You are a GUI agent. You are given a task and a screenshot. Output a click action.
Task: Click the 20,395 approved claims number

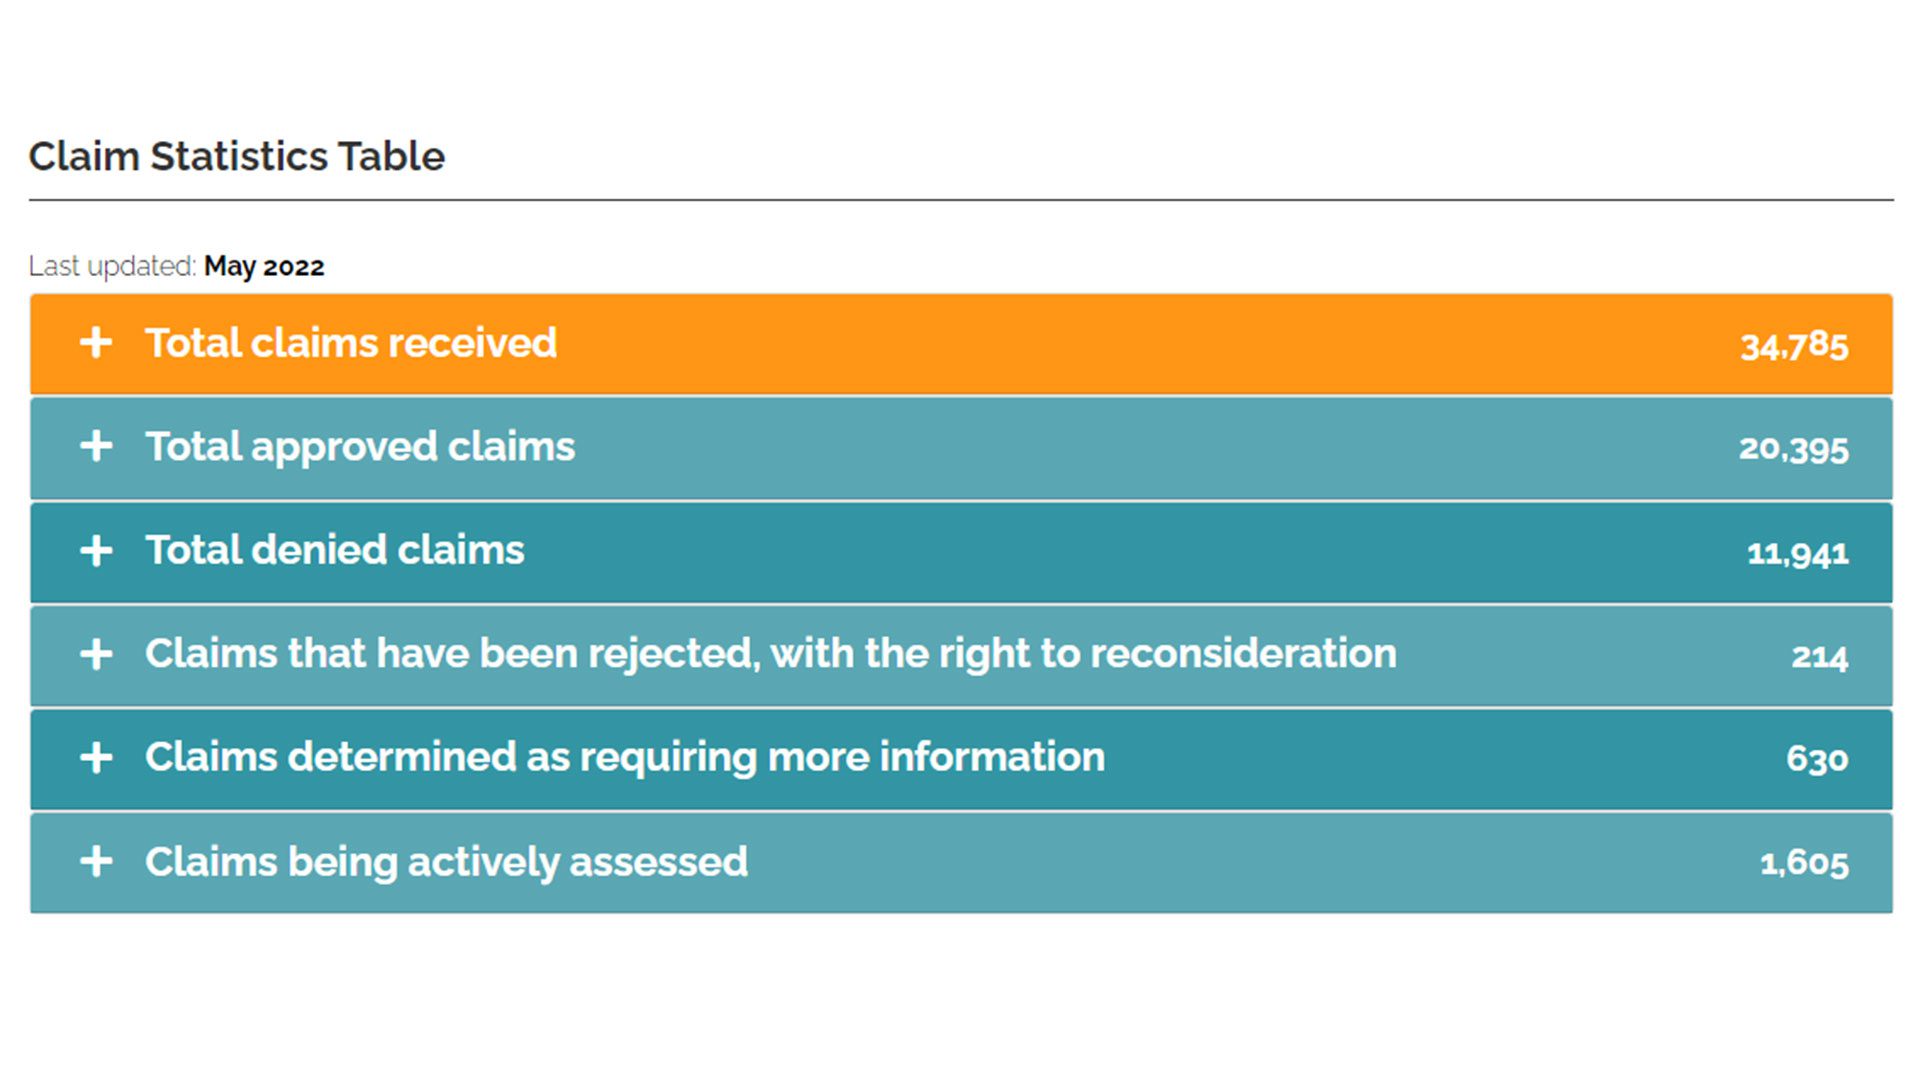(x=1794, y=449)
